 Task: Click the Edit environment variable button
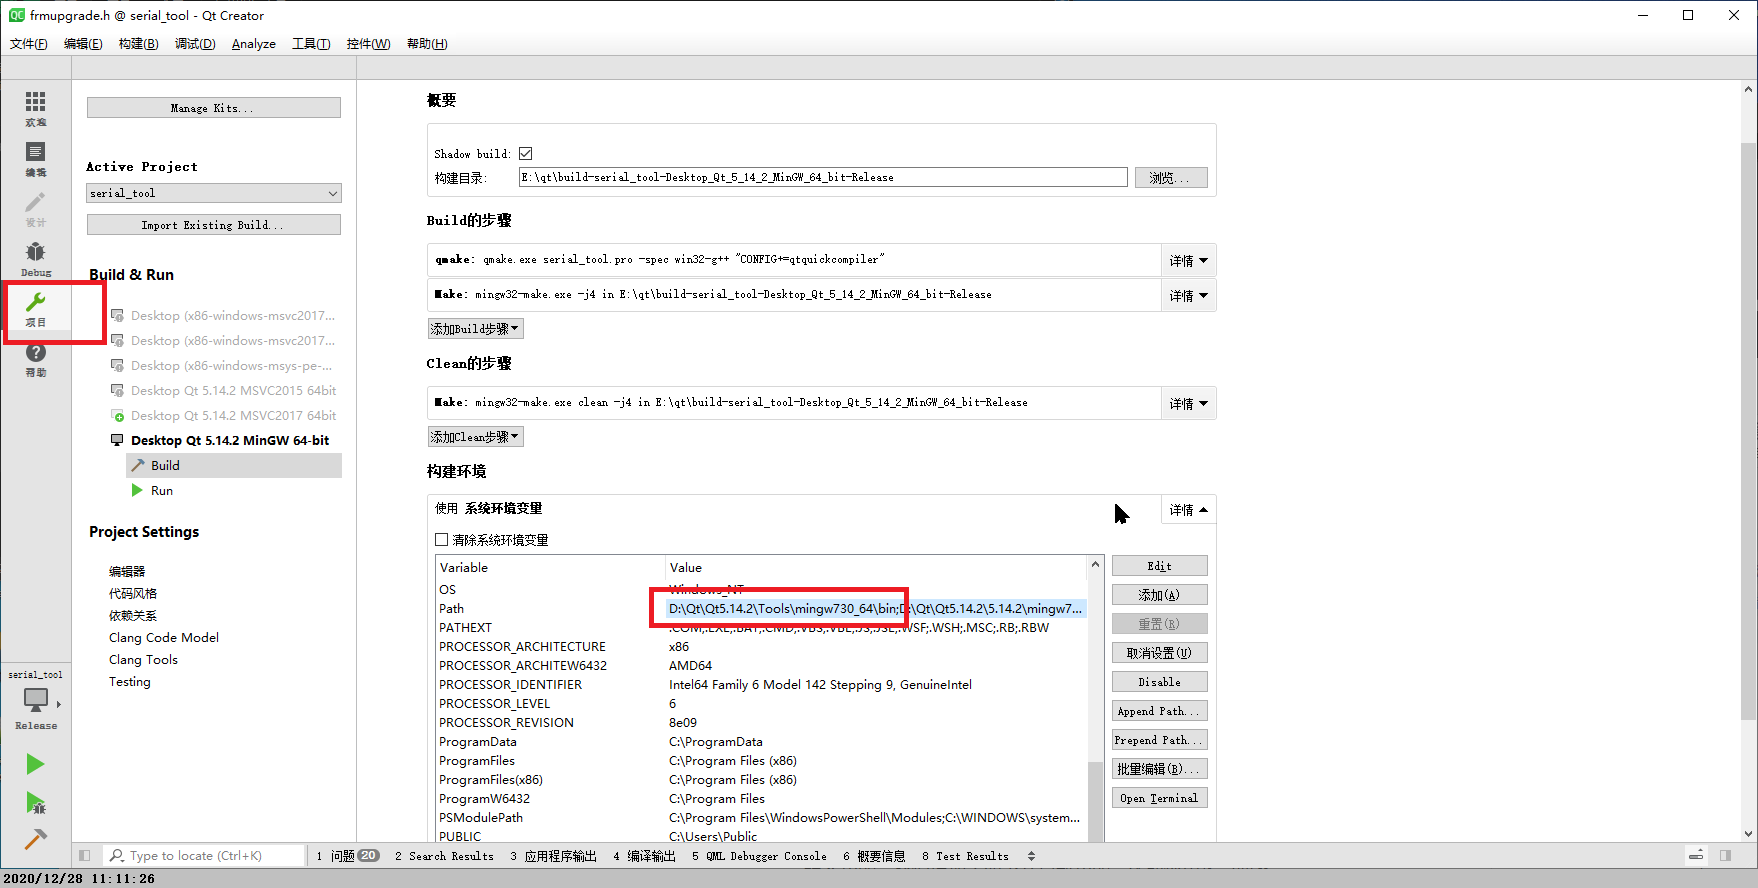coord(1160,565)
